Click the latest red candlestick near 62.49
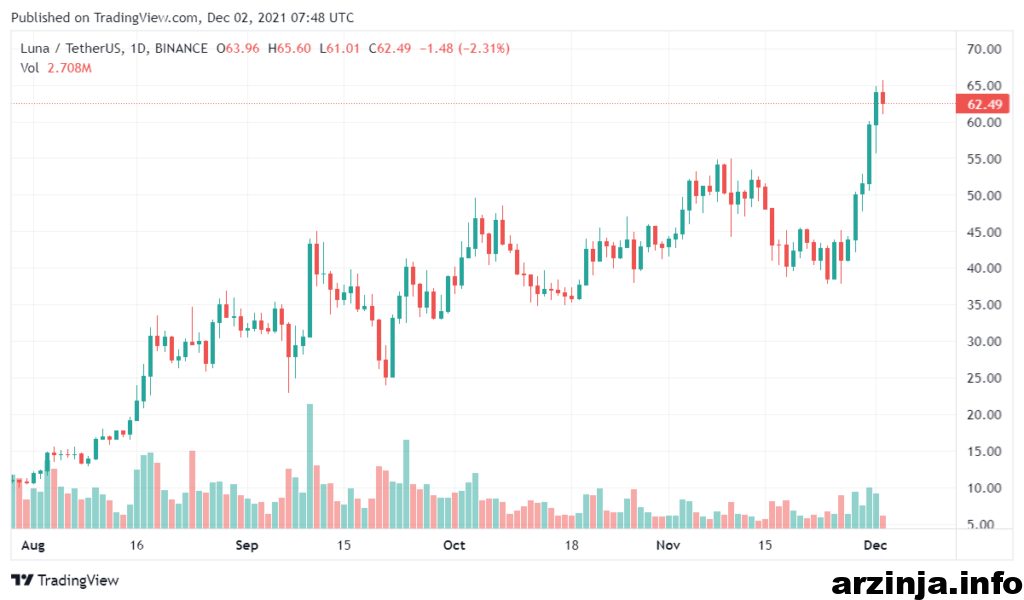Viewport: 1024px width, 600px height. pyautogui.click(x=883, y=98)
